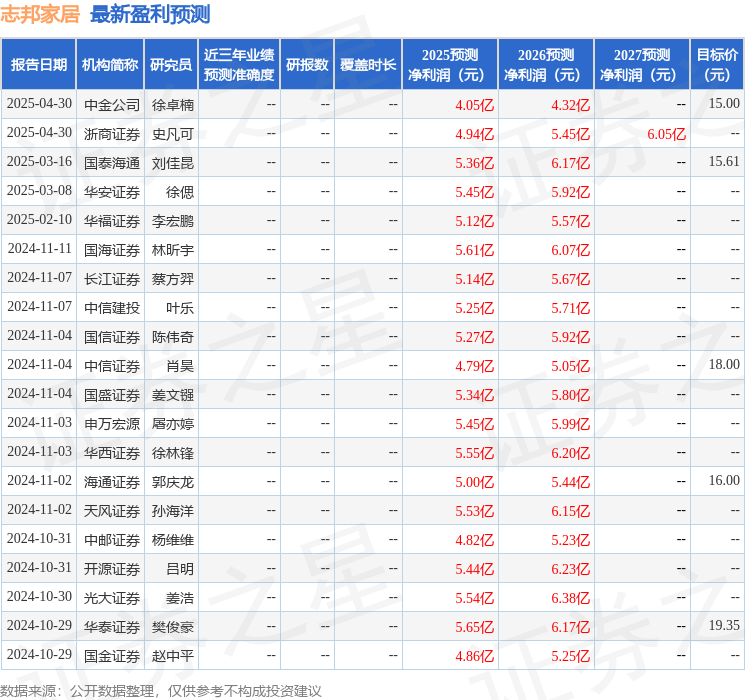This screenshot has width=745, height=700.
Task: Click the 5.00亿 forecast for 海通证券
Action: [x=474, y=482]
